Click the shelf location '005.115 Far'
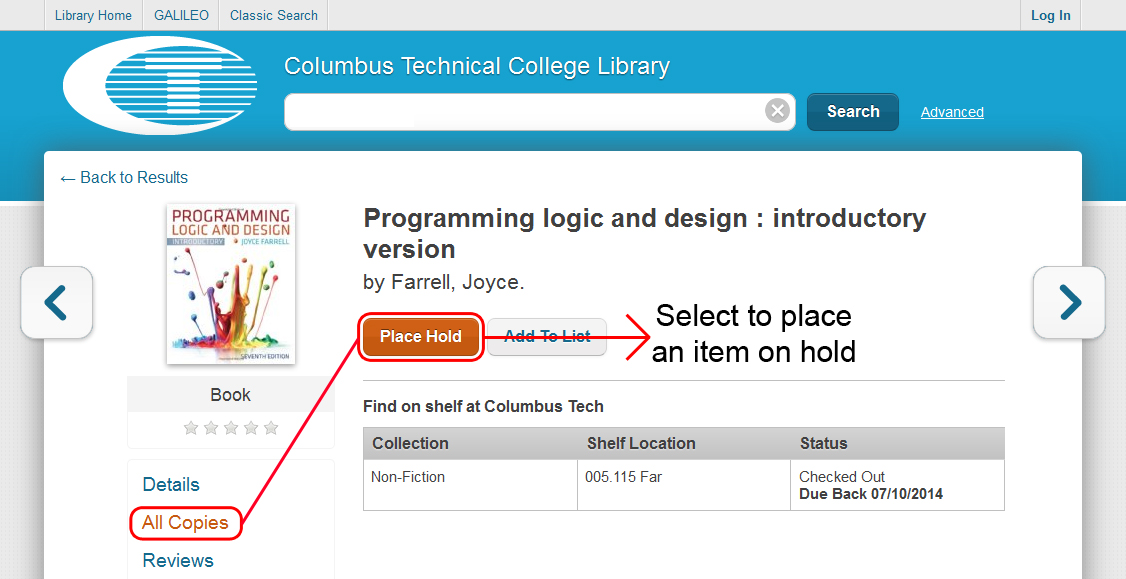The height and width of the screenshot is (579, 1126). 623,477
